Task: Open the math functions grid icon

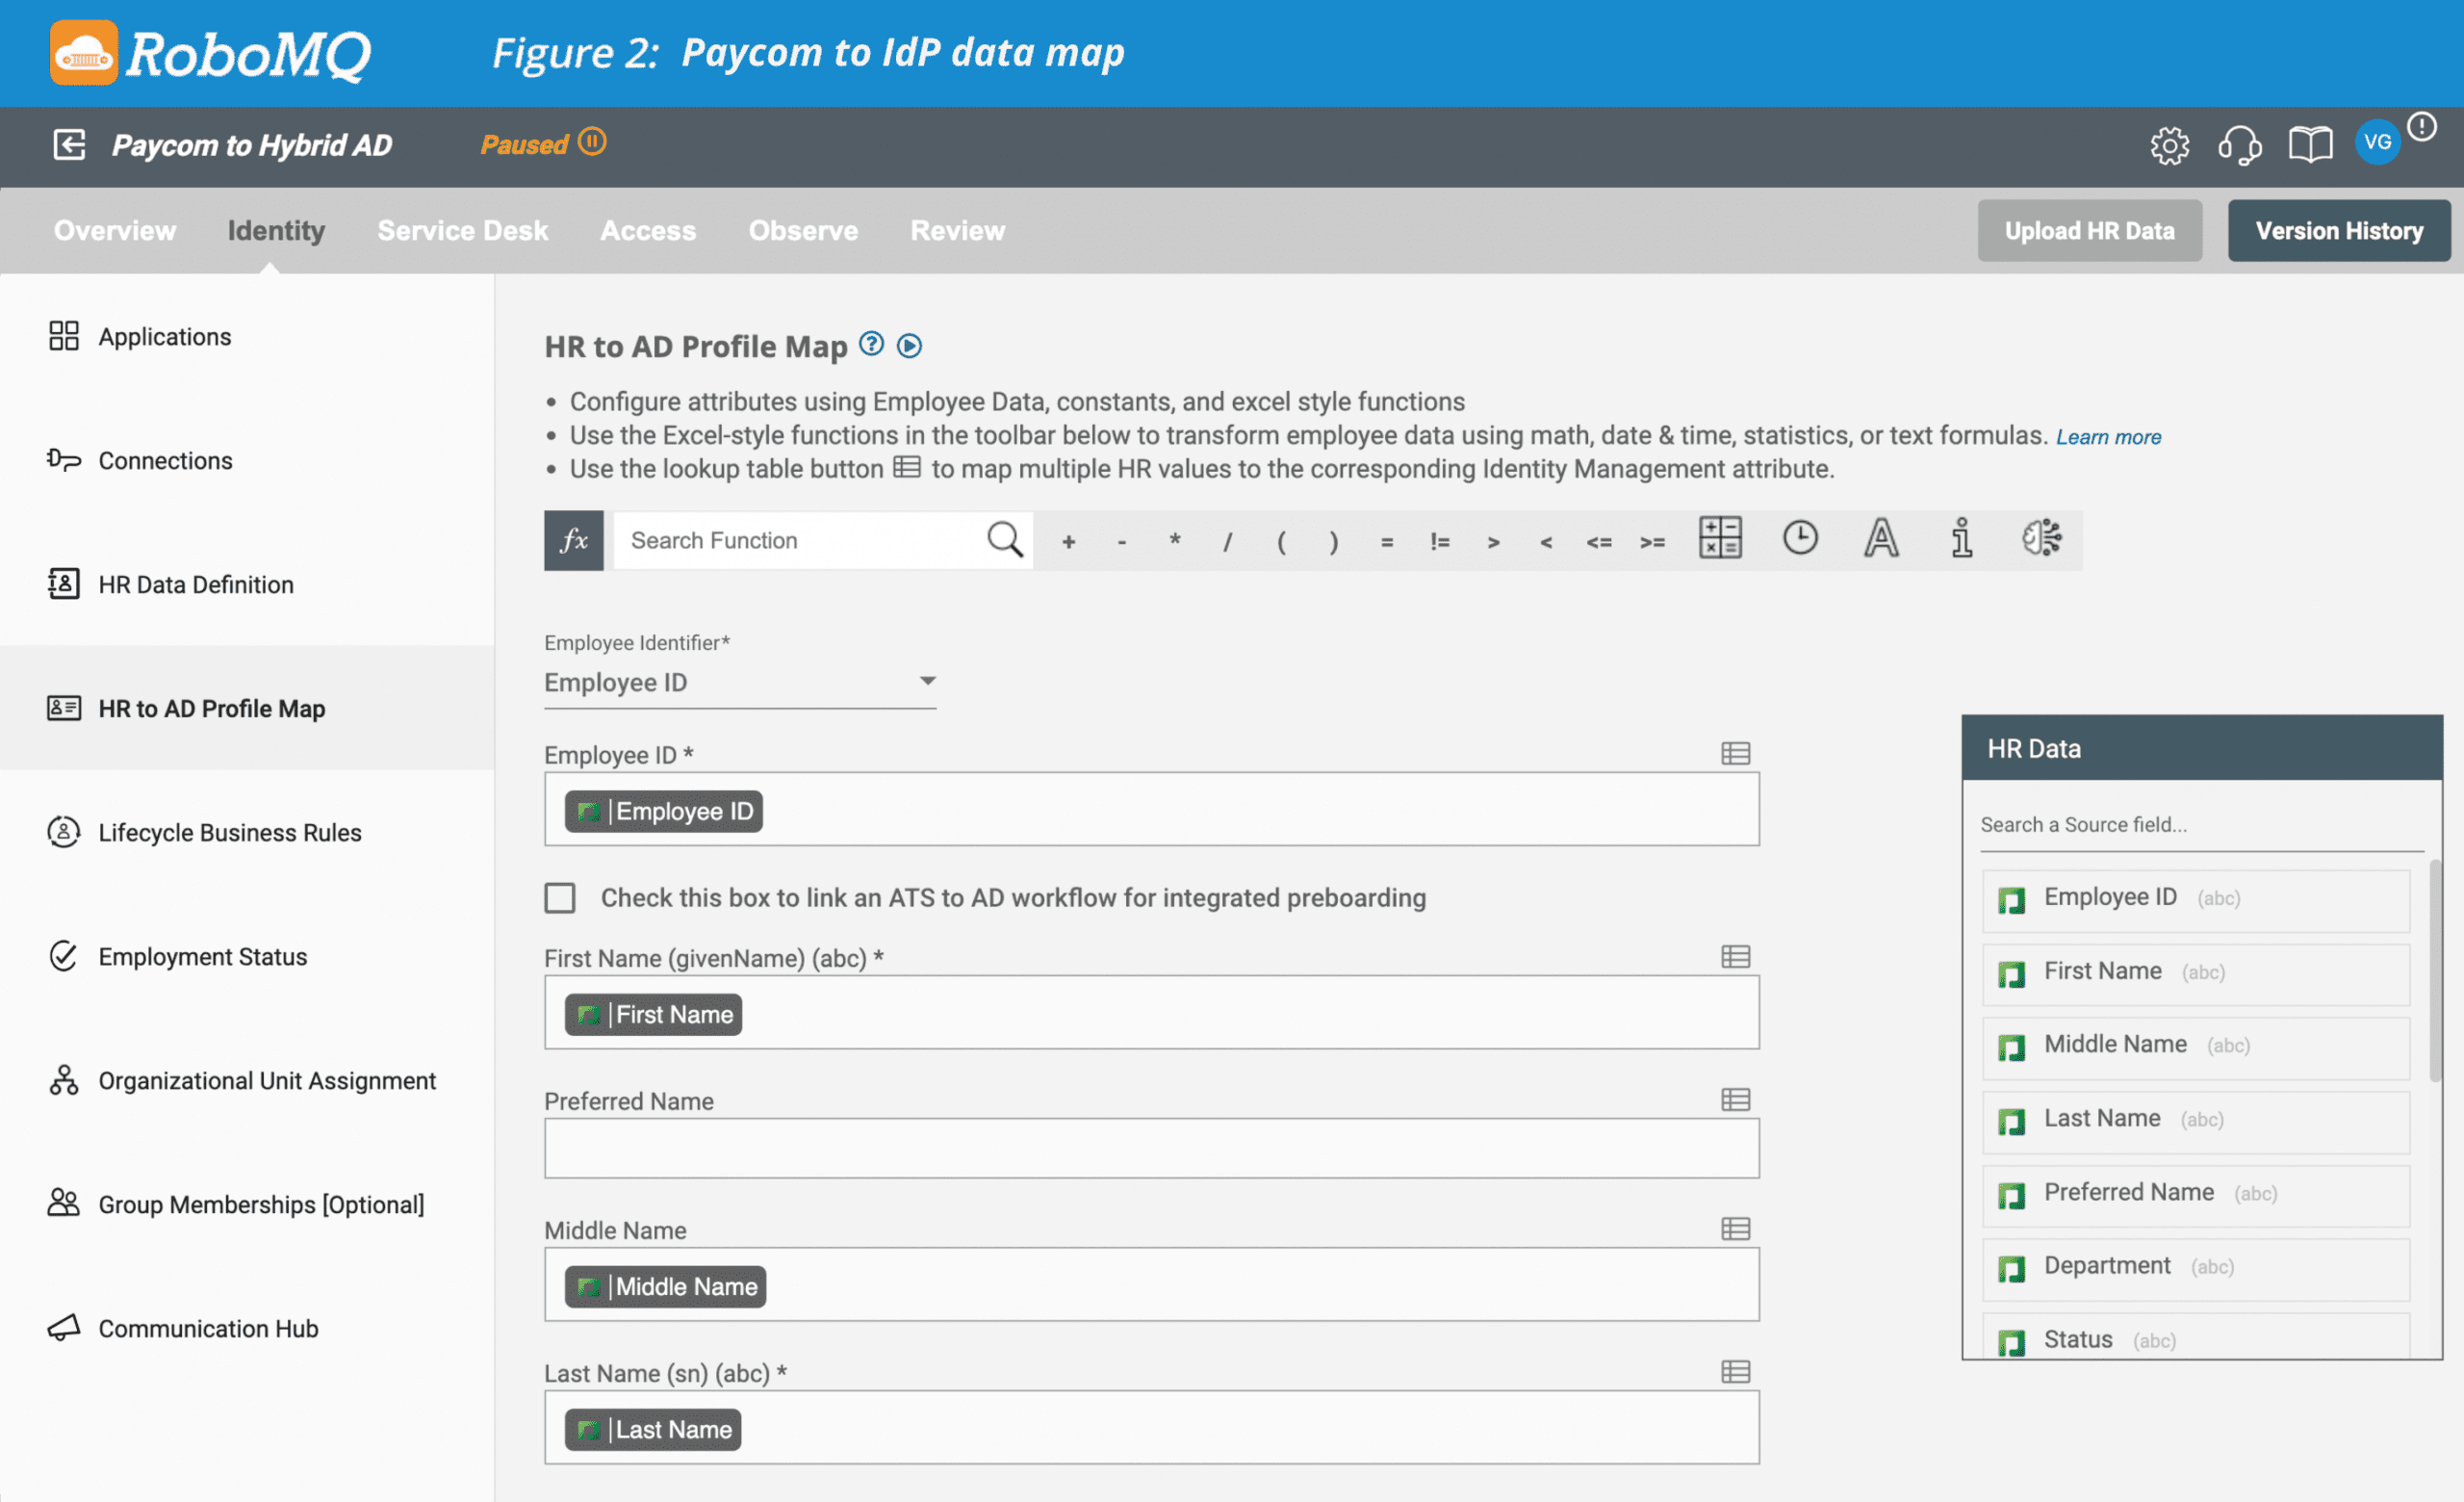Action: [x=1719, y=538]
